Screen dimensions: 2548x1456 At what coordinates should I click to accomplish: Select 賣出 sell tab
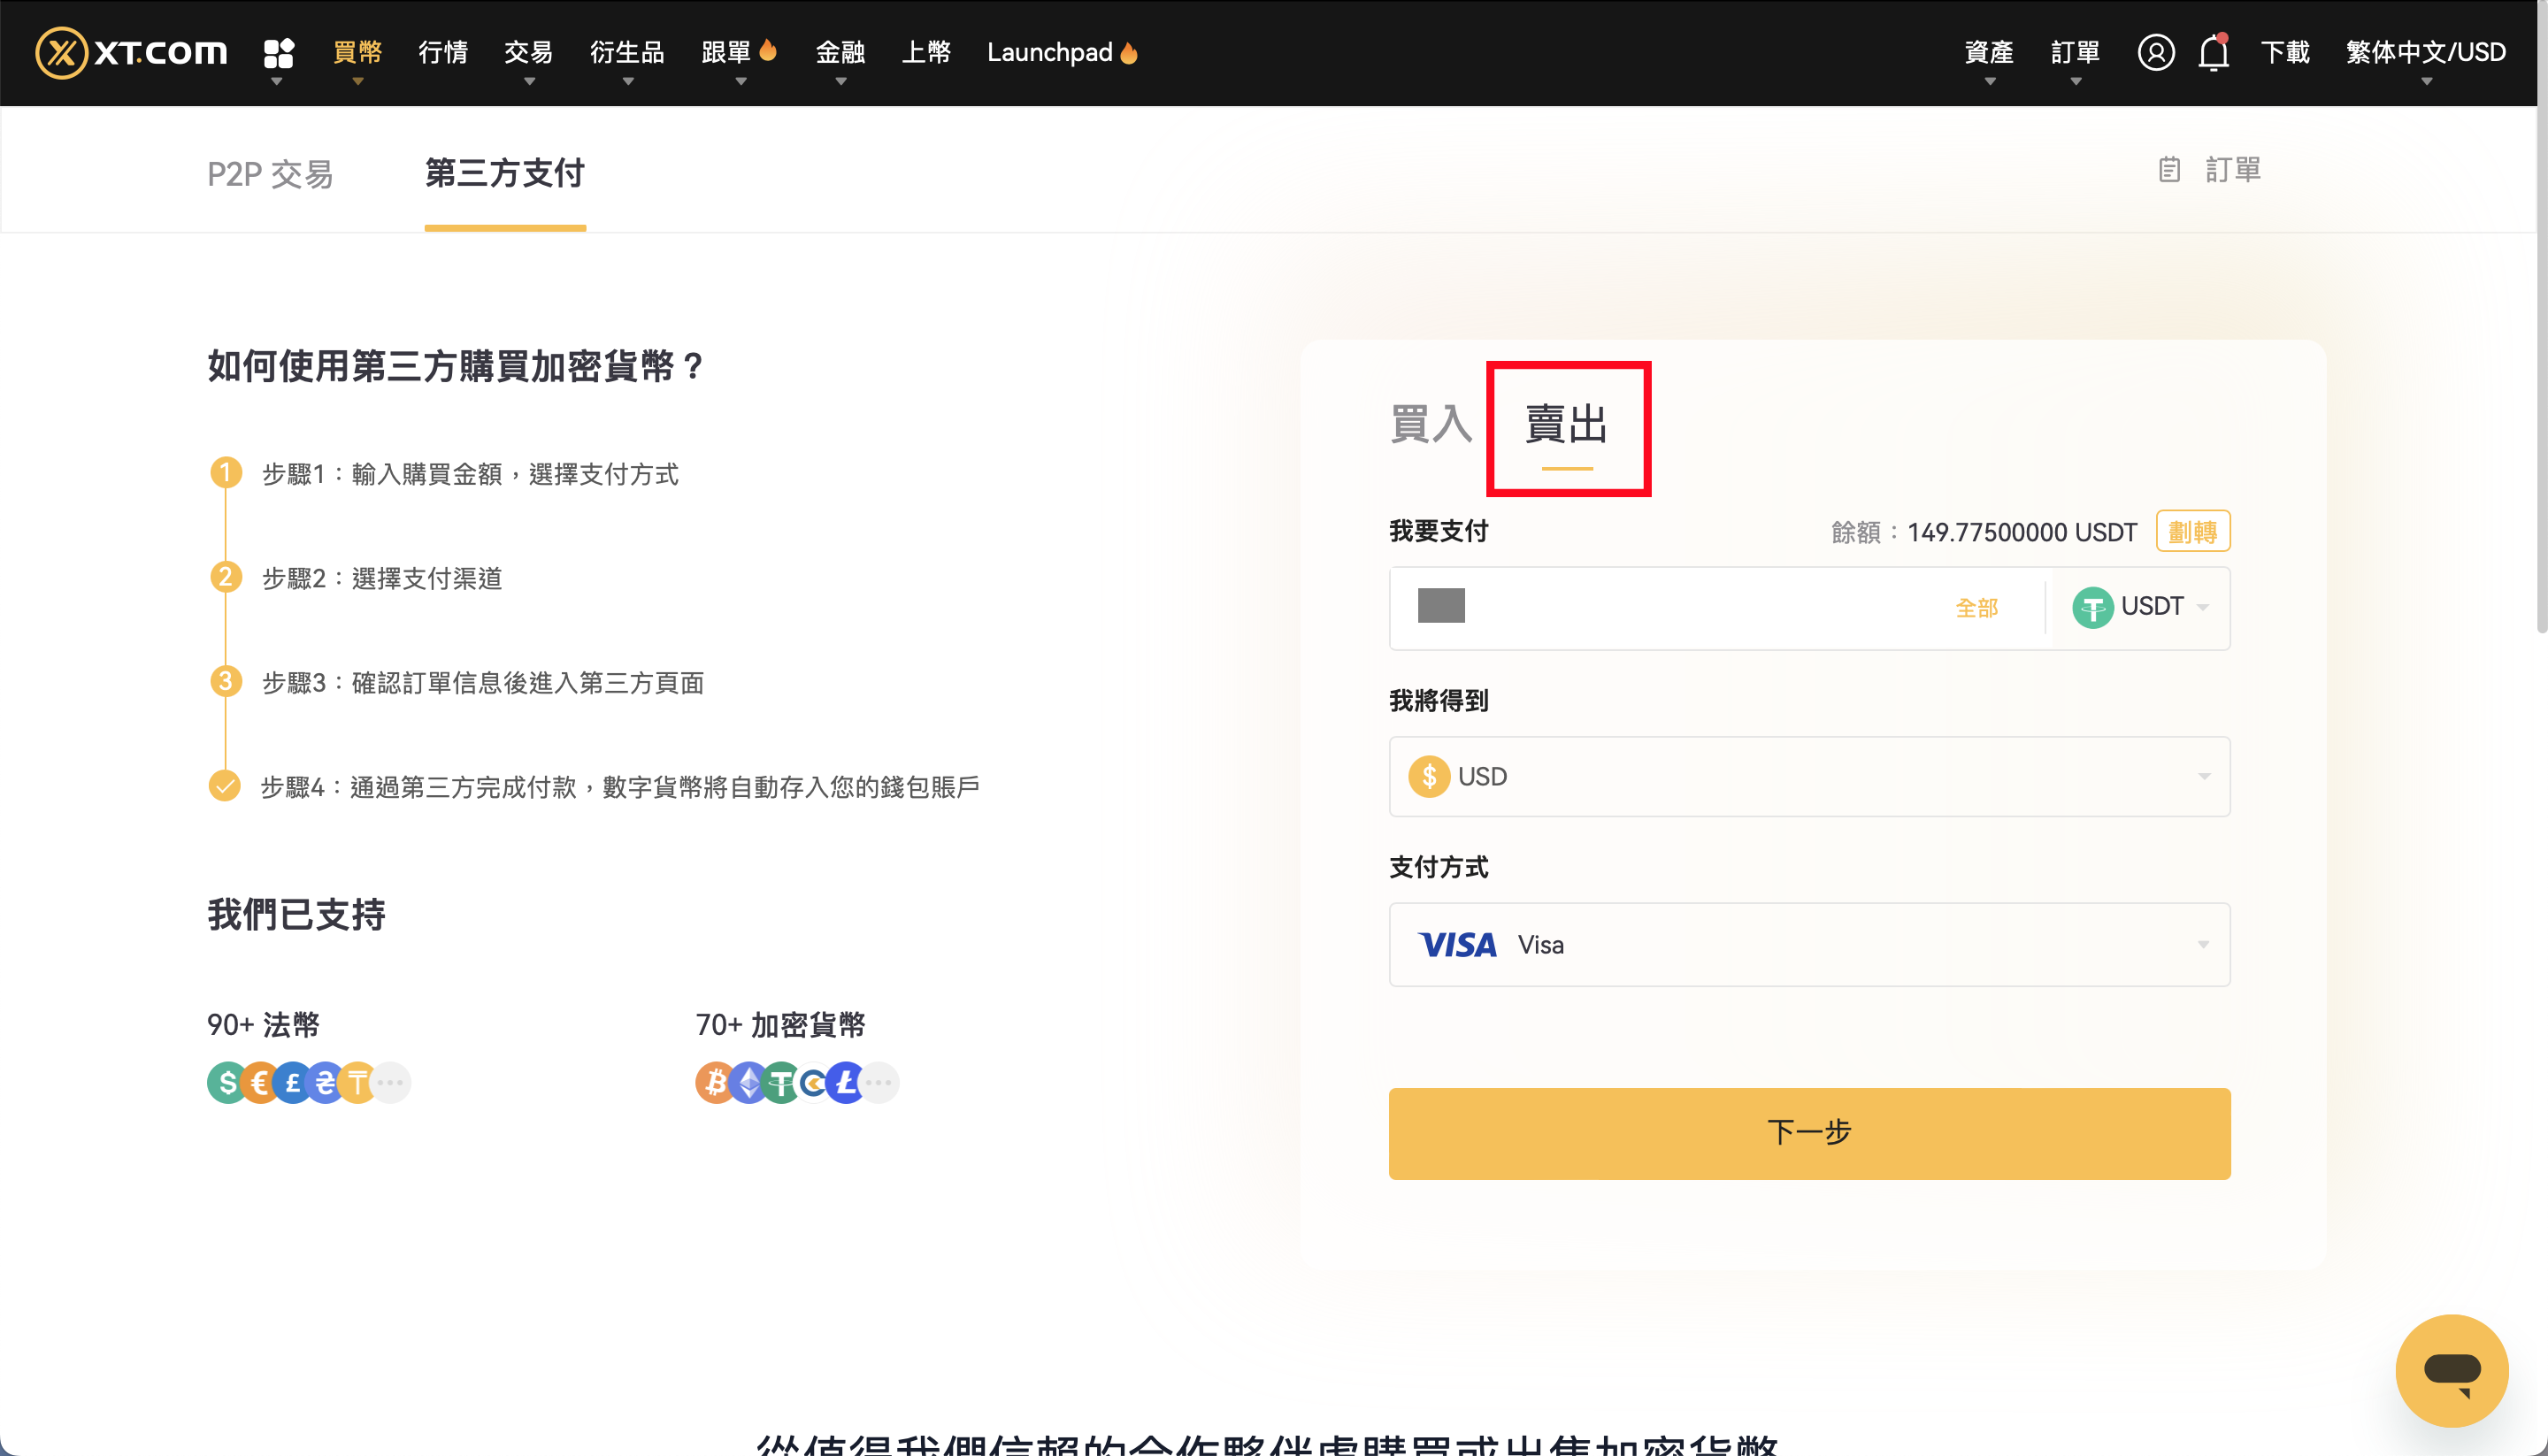[x=1567, y=424]
